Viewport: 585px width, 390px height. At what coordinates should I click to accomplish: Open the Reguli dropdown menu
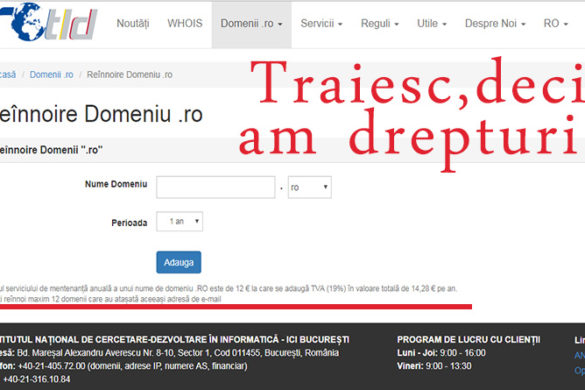[x=380, y=24]
